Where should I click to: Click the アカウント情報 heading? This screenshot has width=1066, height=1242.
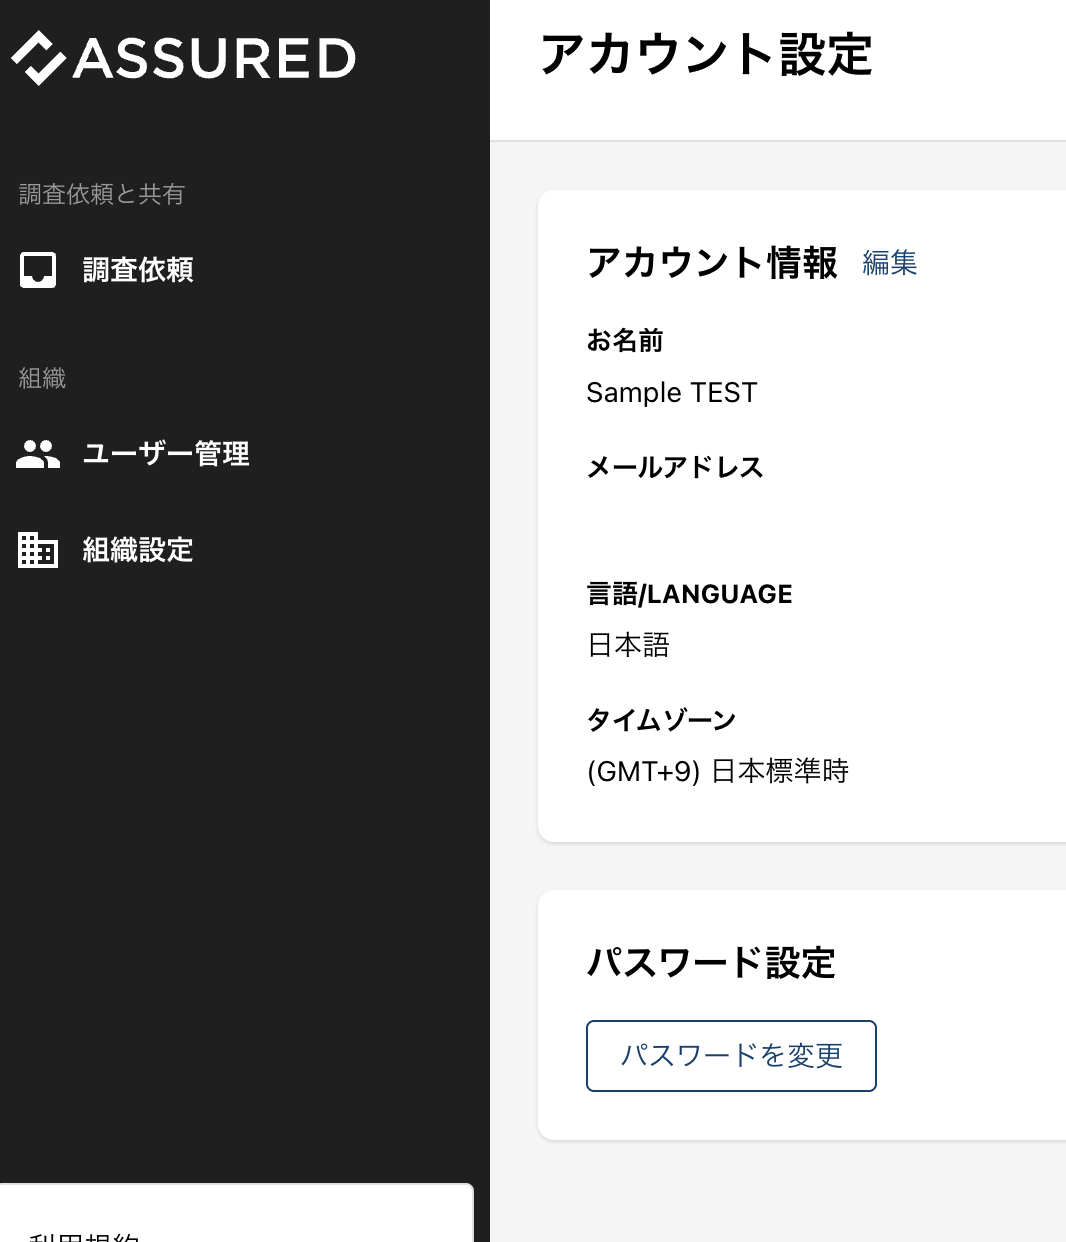(712, 263)
